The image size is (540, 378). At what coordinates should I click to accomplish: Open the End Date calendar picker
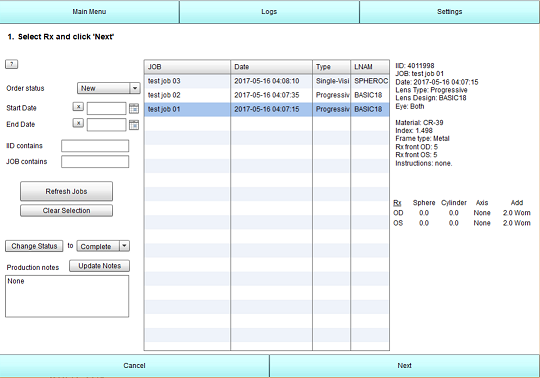[134, 125]
